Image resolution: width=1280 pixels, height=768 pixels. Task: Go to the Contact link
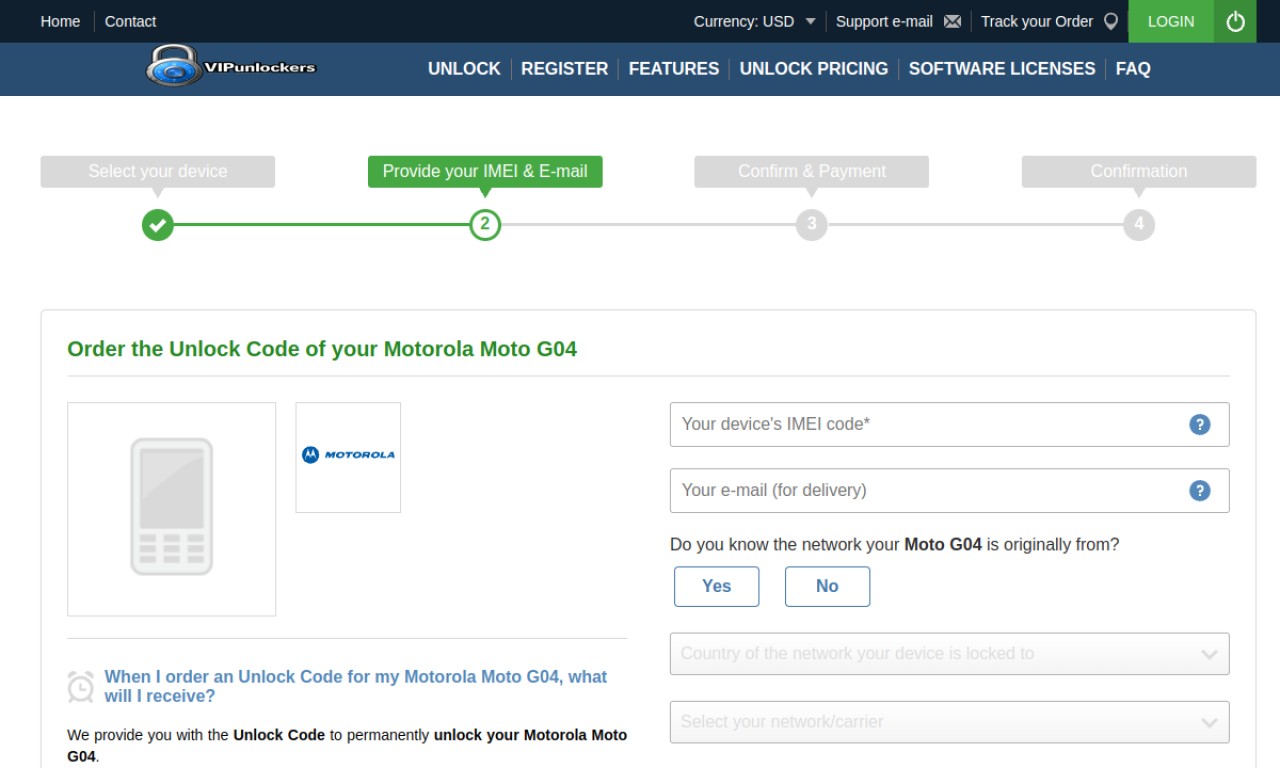[130, 21]
